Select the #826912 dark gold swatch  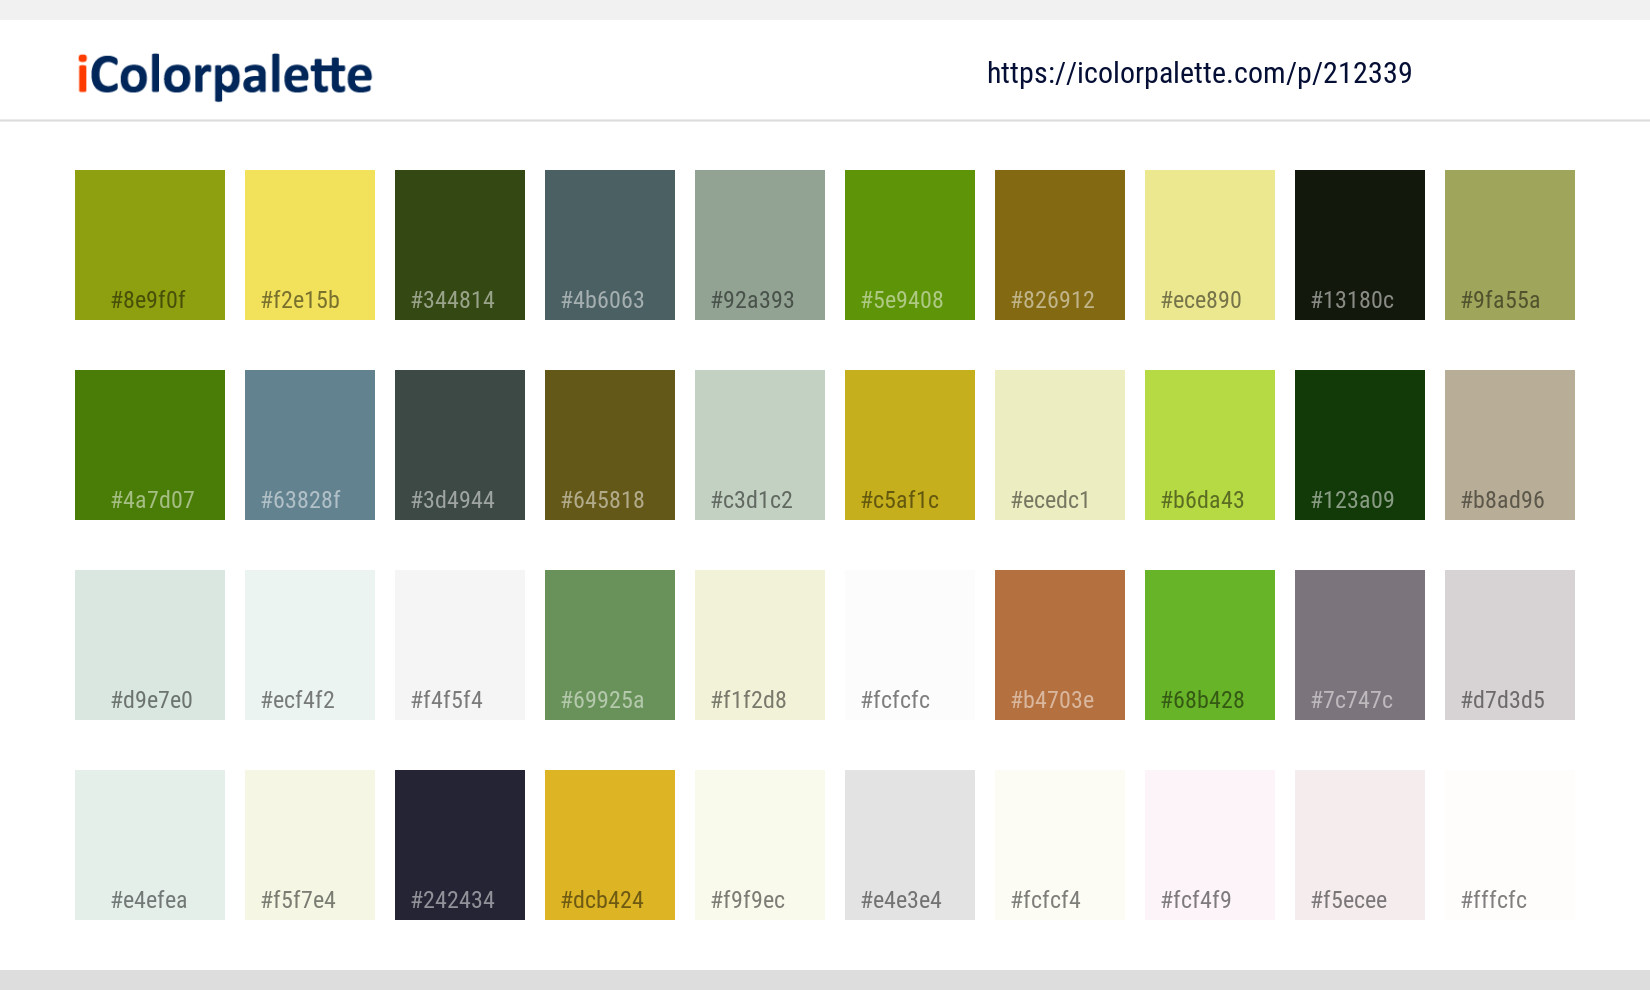1059,244
